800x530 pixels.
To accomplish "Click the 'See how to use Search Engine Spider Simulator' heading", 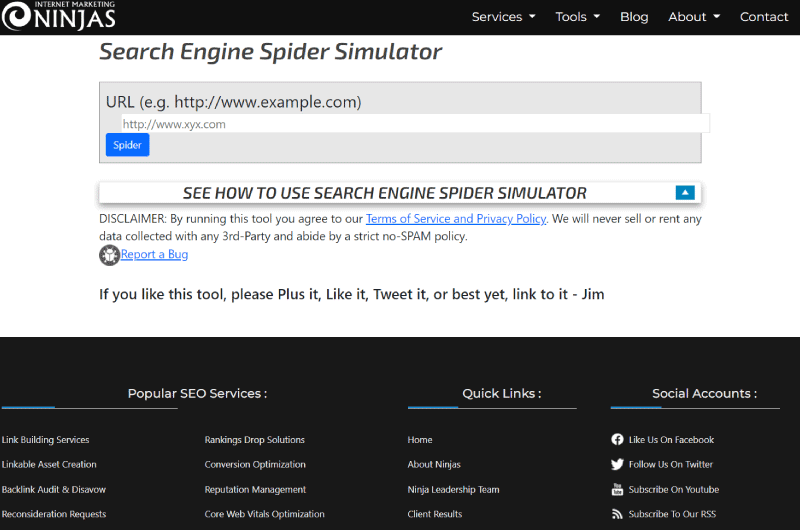I will pos(385,193).
